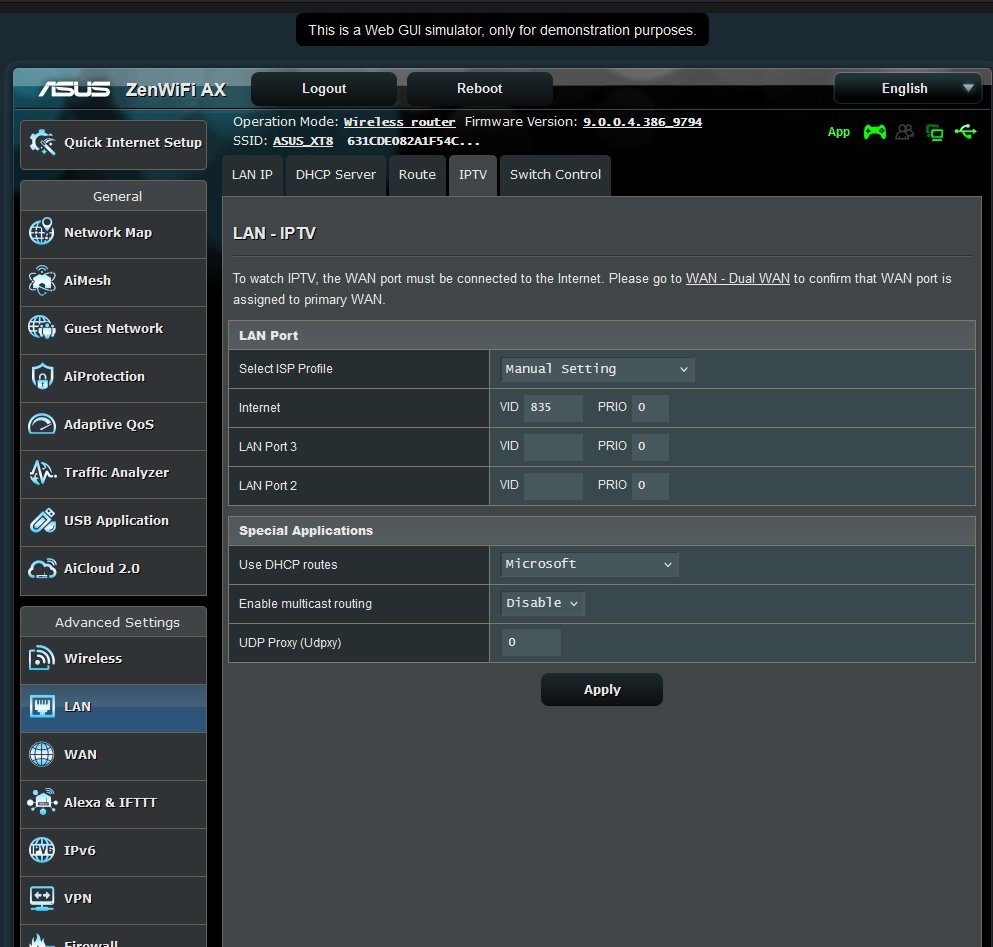Click the Network Map globe icon
This screenshot has width=993, height=947.
(42, 232)
